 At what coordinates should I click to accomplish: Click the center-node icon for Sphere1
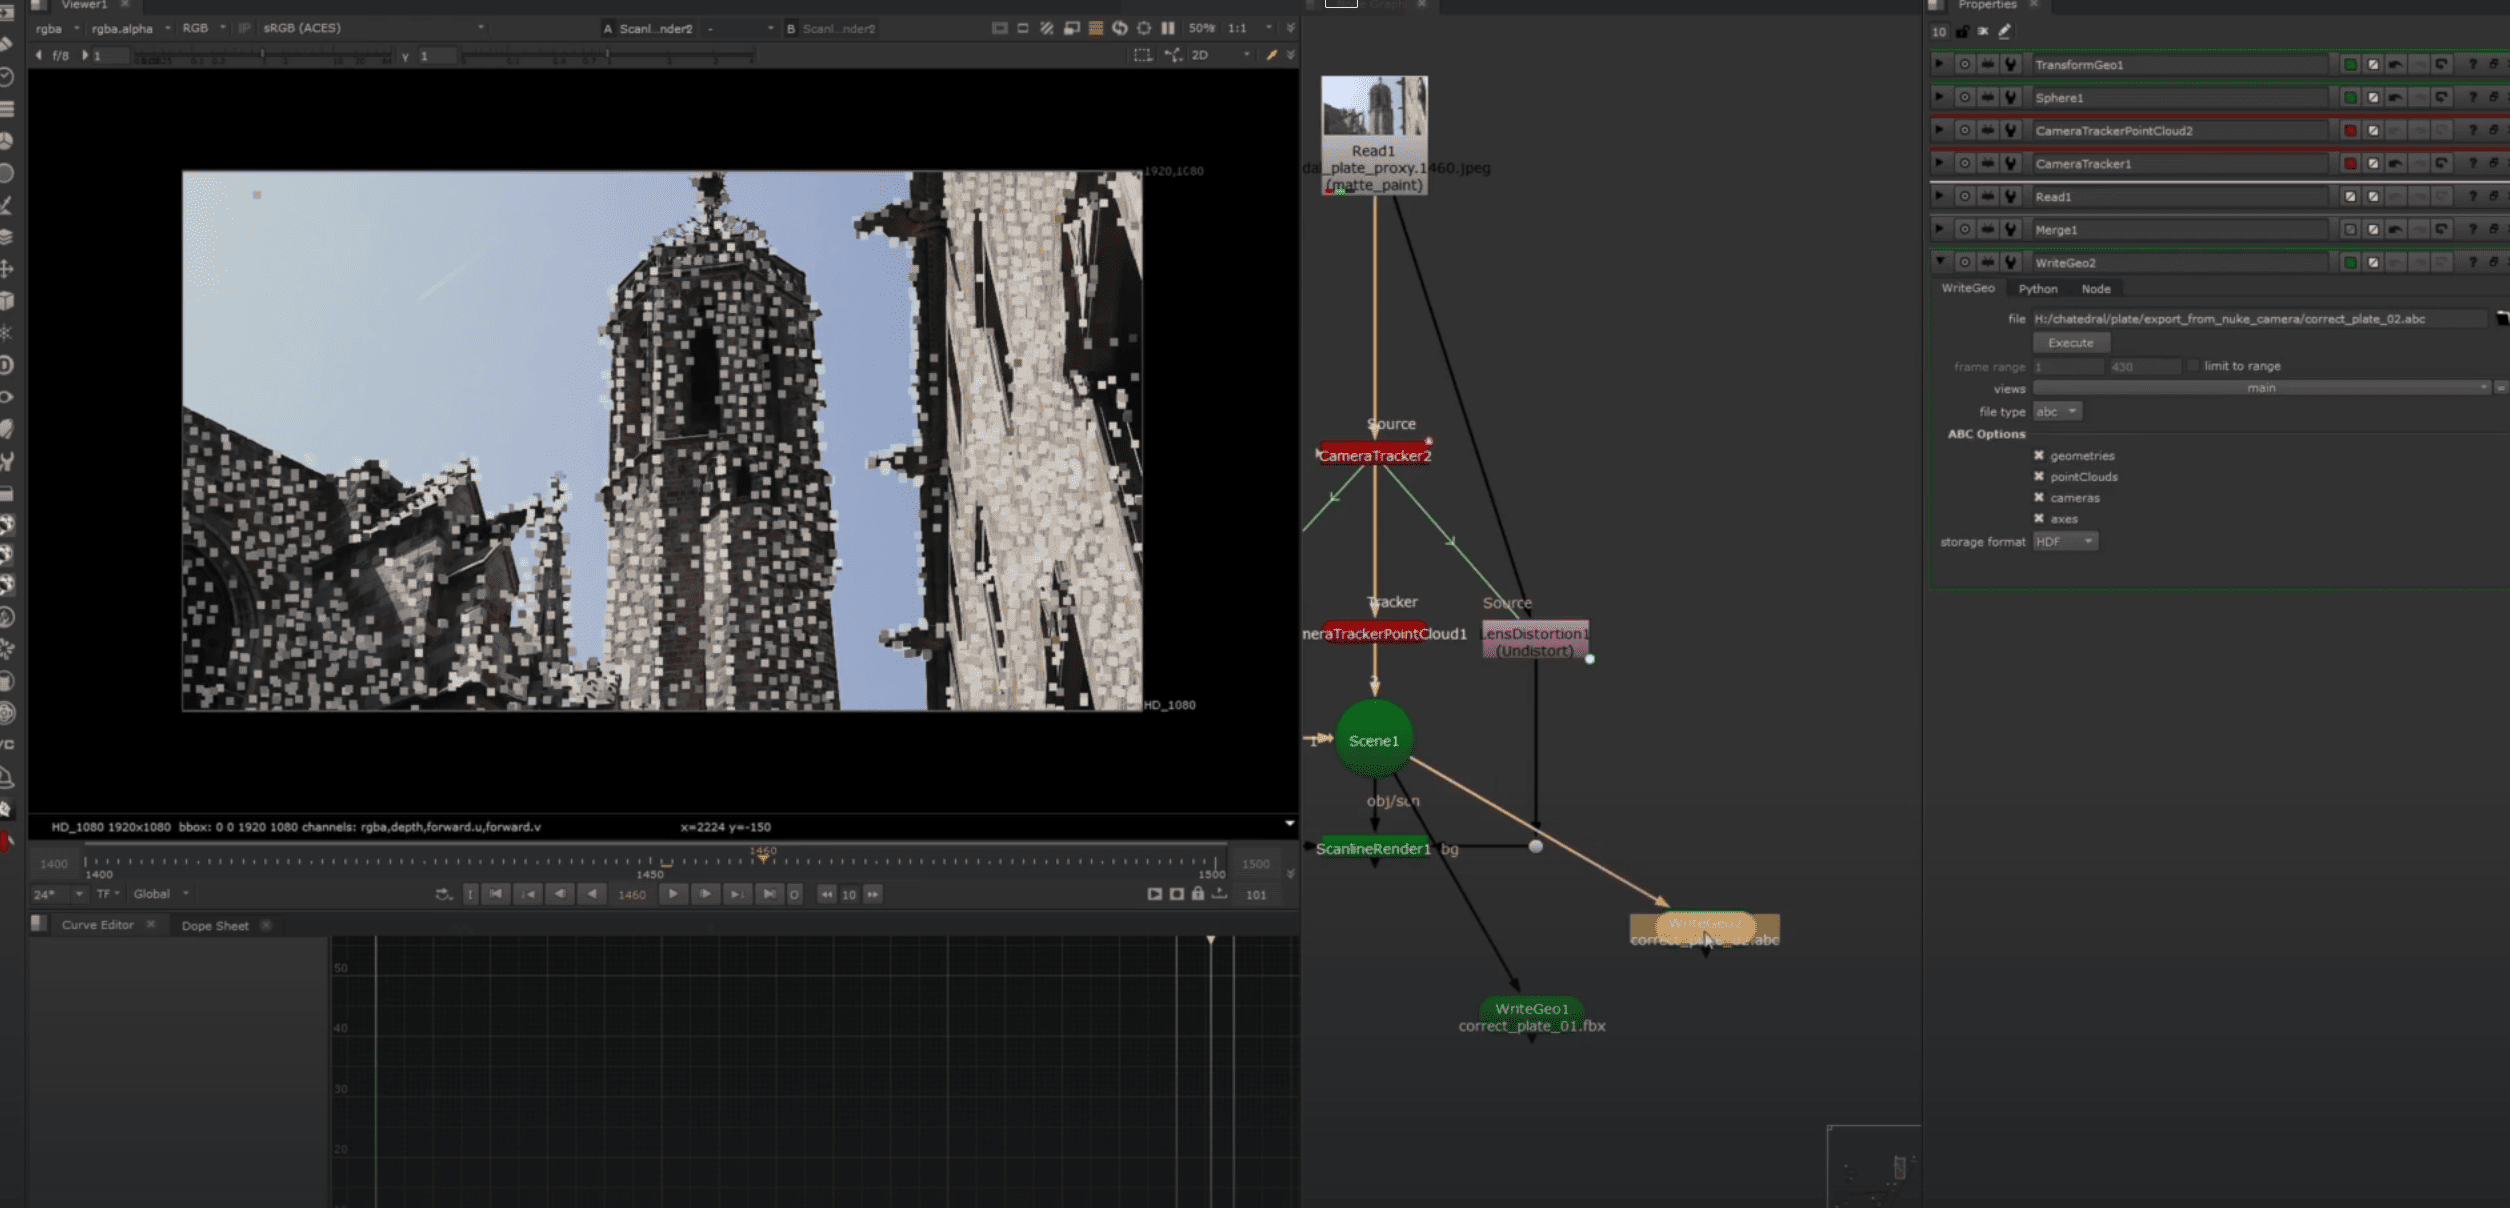pos(1964,98)
